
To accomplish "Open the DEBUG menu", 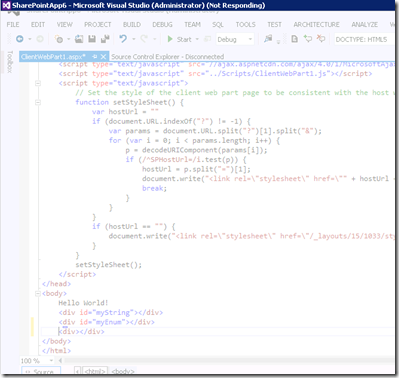I will point(162,24).
